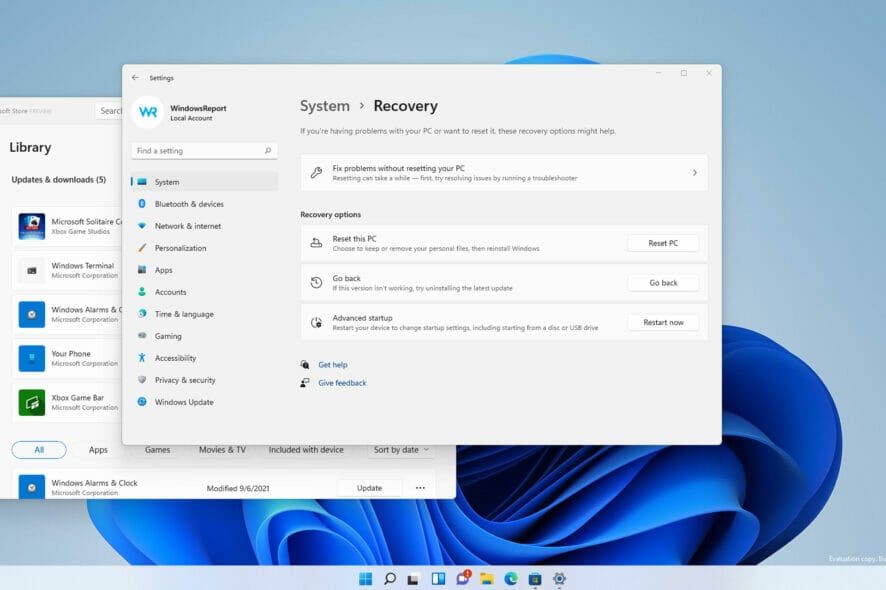Click the Accounts person icon

(x=142, y=292)
